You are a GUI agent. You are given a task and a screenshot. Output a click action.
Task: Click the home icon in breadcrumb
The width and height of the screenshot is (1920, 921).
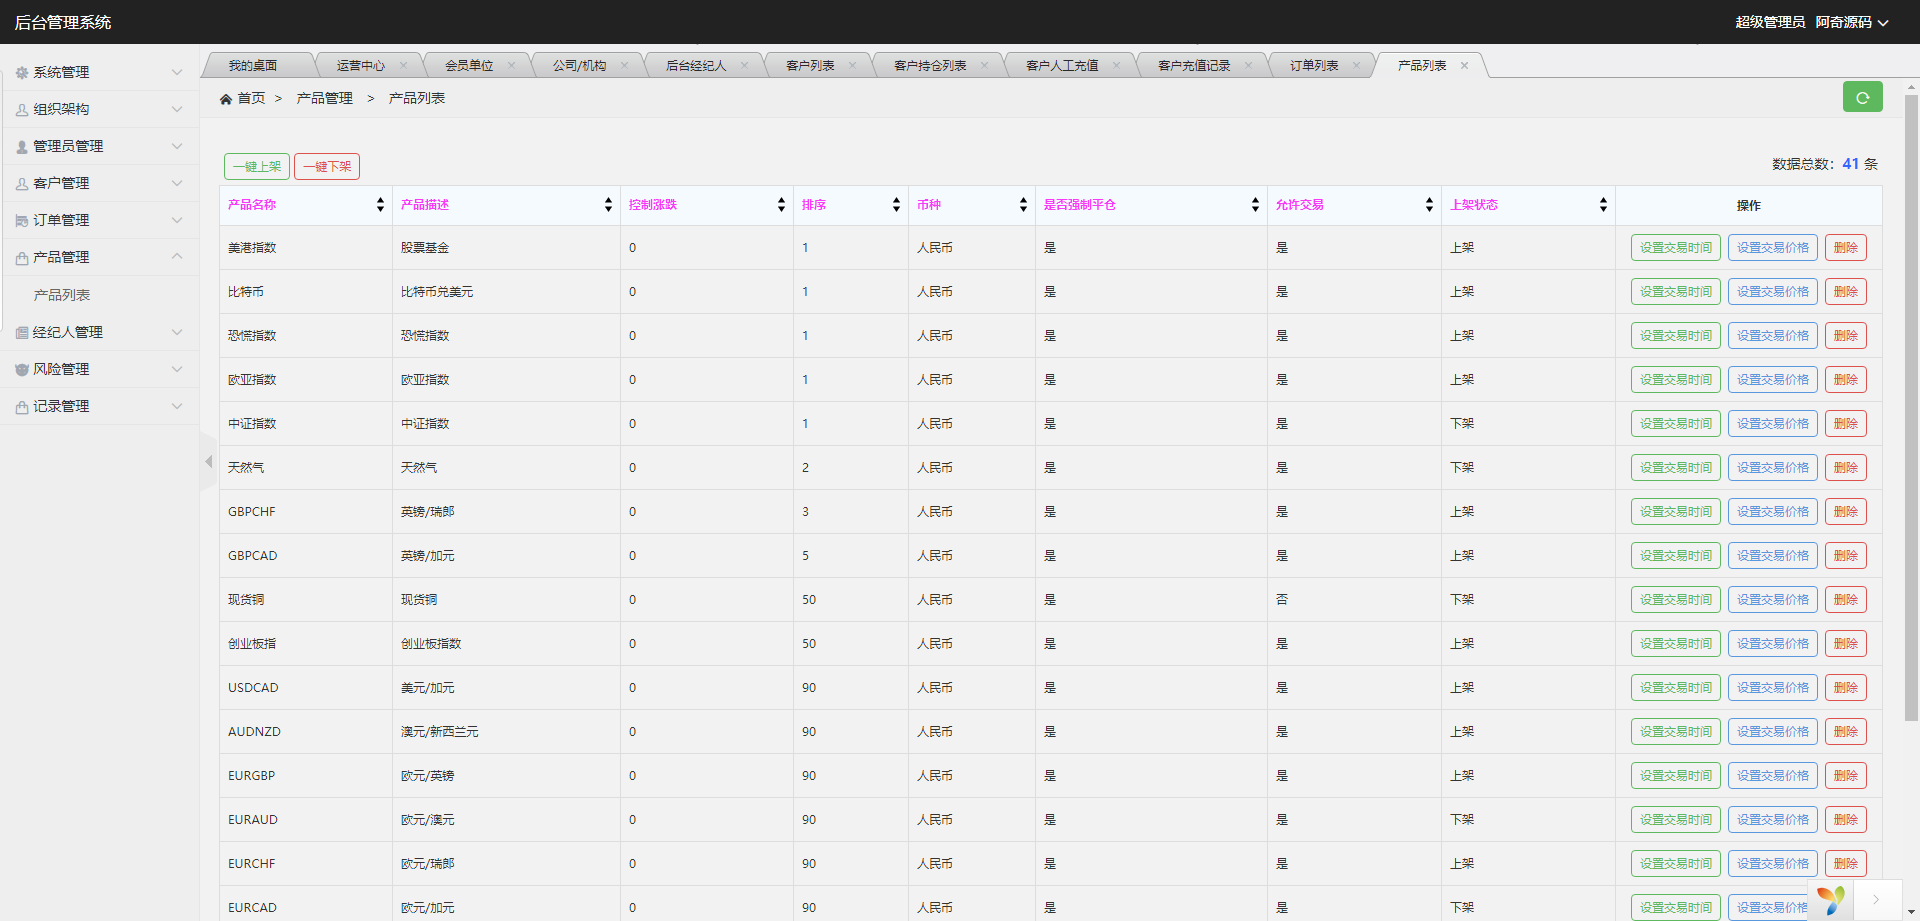coord(226,99)
